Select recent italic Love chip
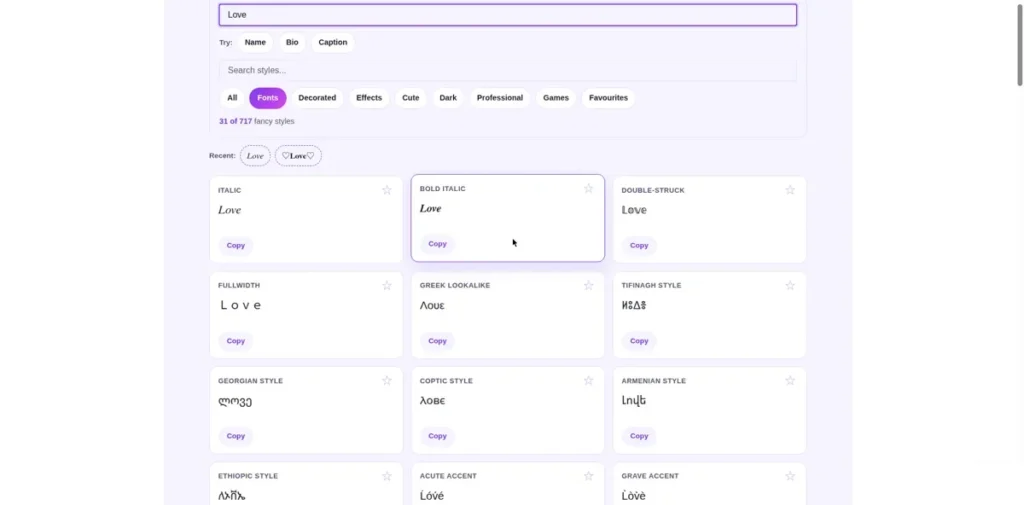 (255, 155)
